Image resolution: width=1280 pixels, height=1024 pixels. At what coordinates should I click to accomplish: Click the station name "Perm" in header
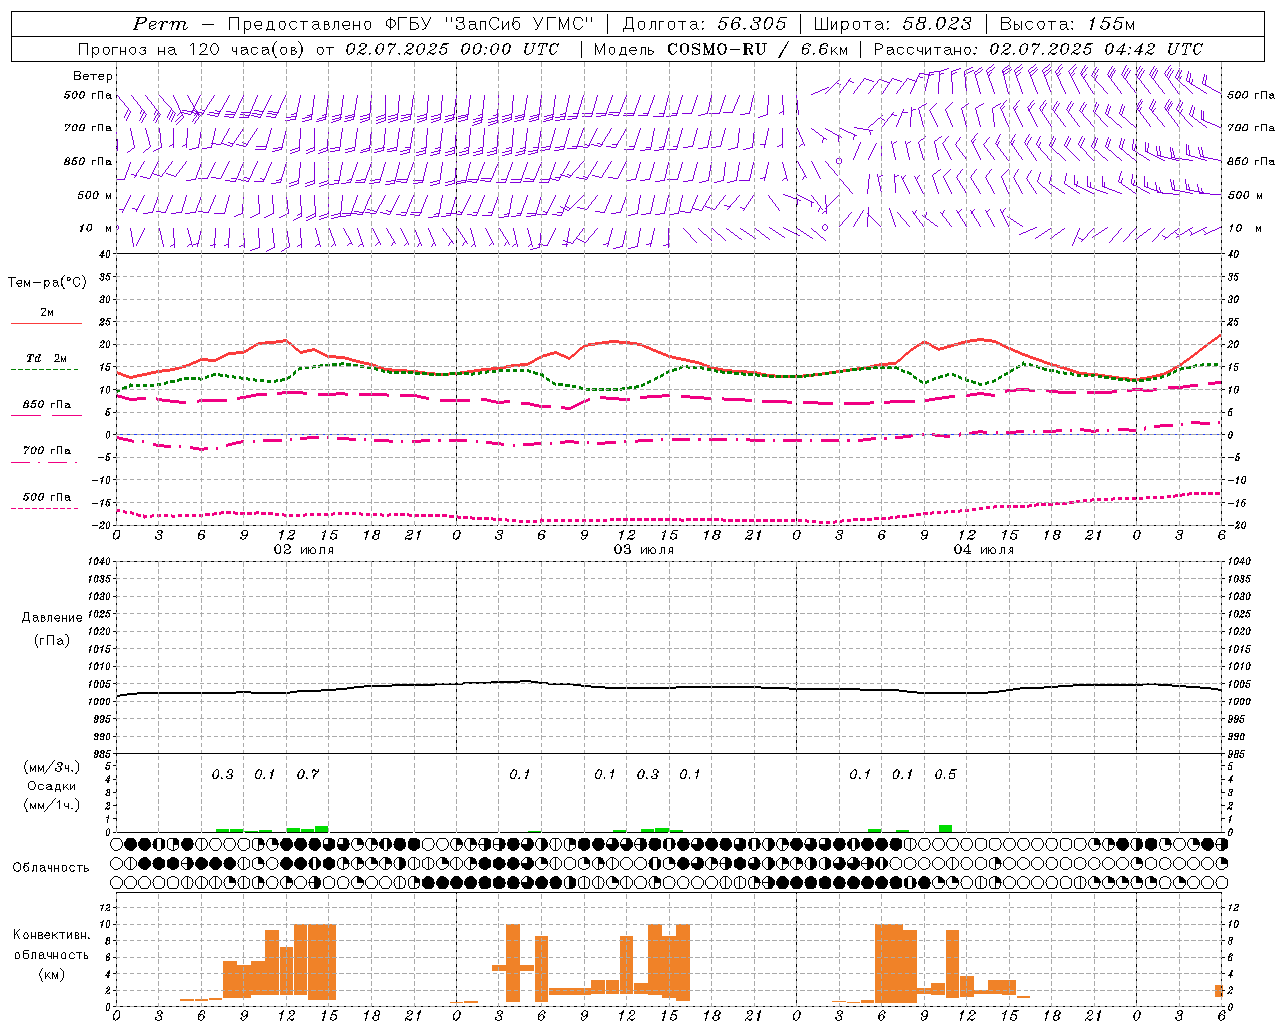[160, 24]
